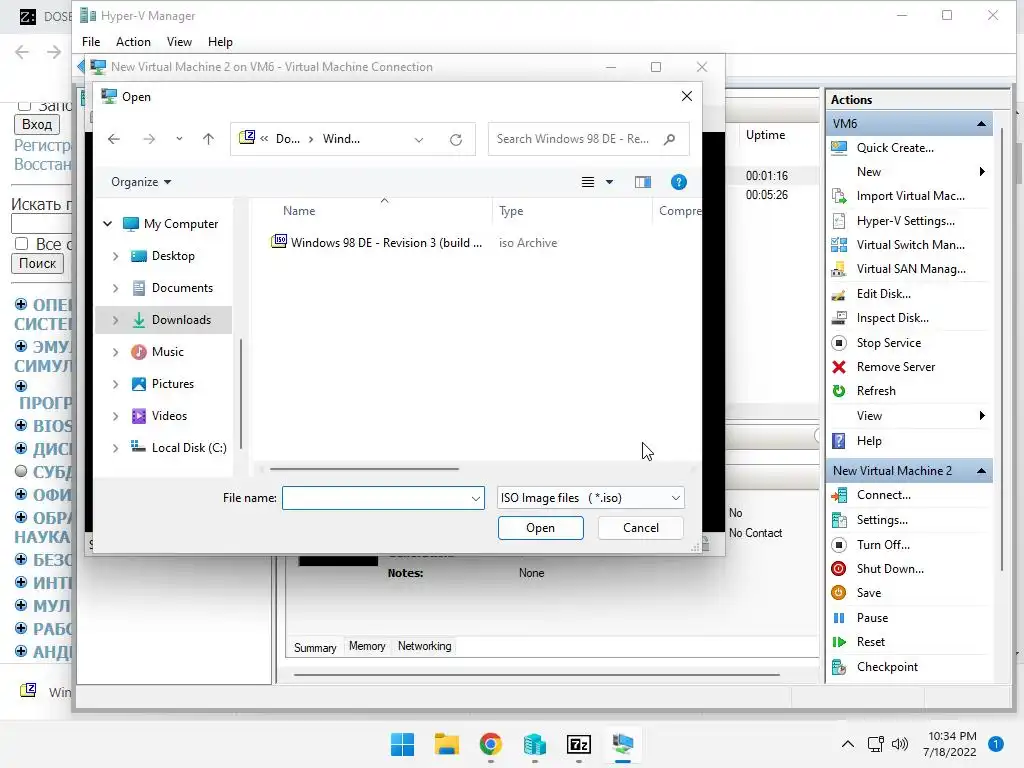The image size is (1024, 768).
Task: Open Virtual SAN Manager action
Action: click(911, 269)
